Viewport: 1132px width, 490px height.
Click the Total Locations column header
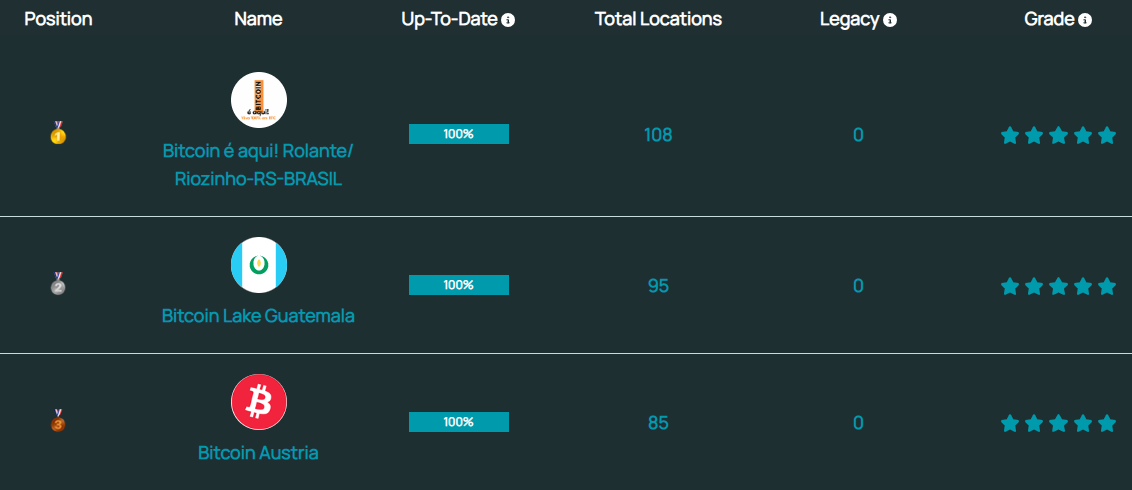pos(658,19)
